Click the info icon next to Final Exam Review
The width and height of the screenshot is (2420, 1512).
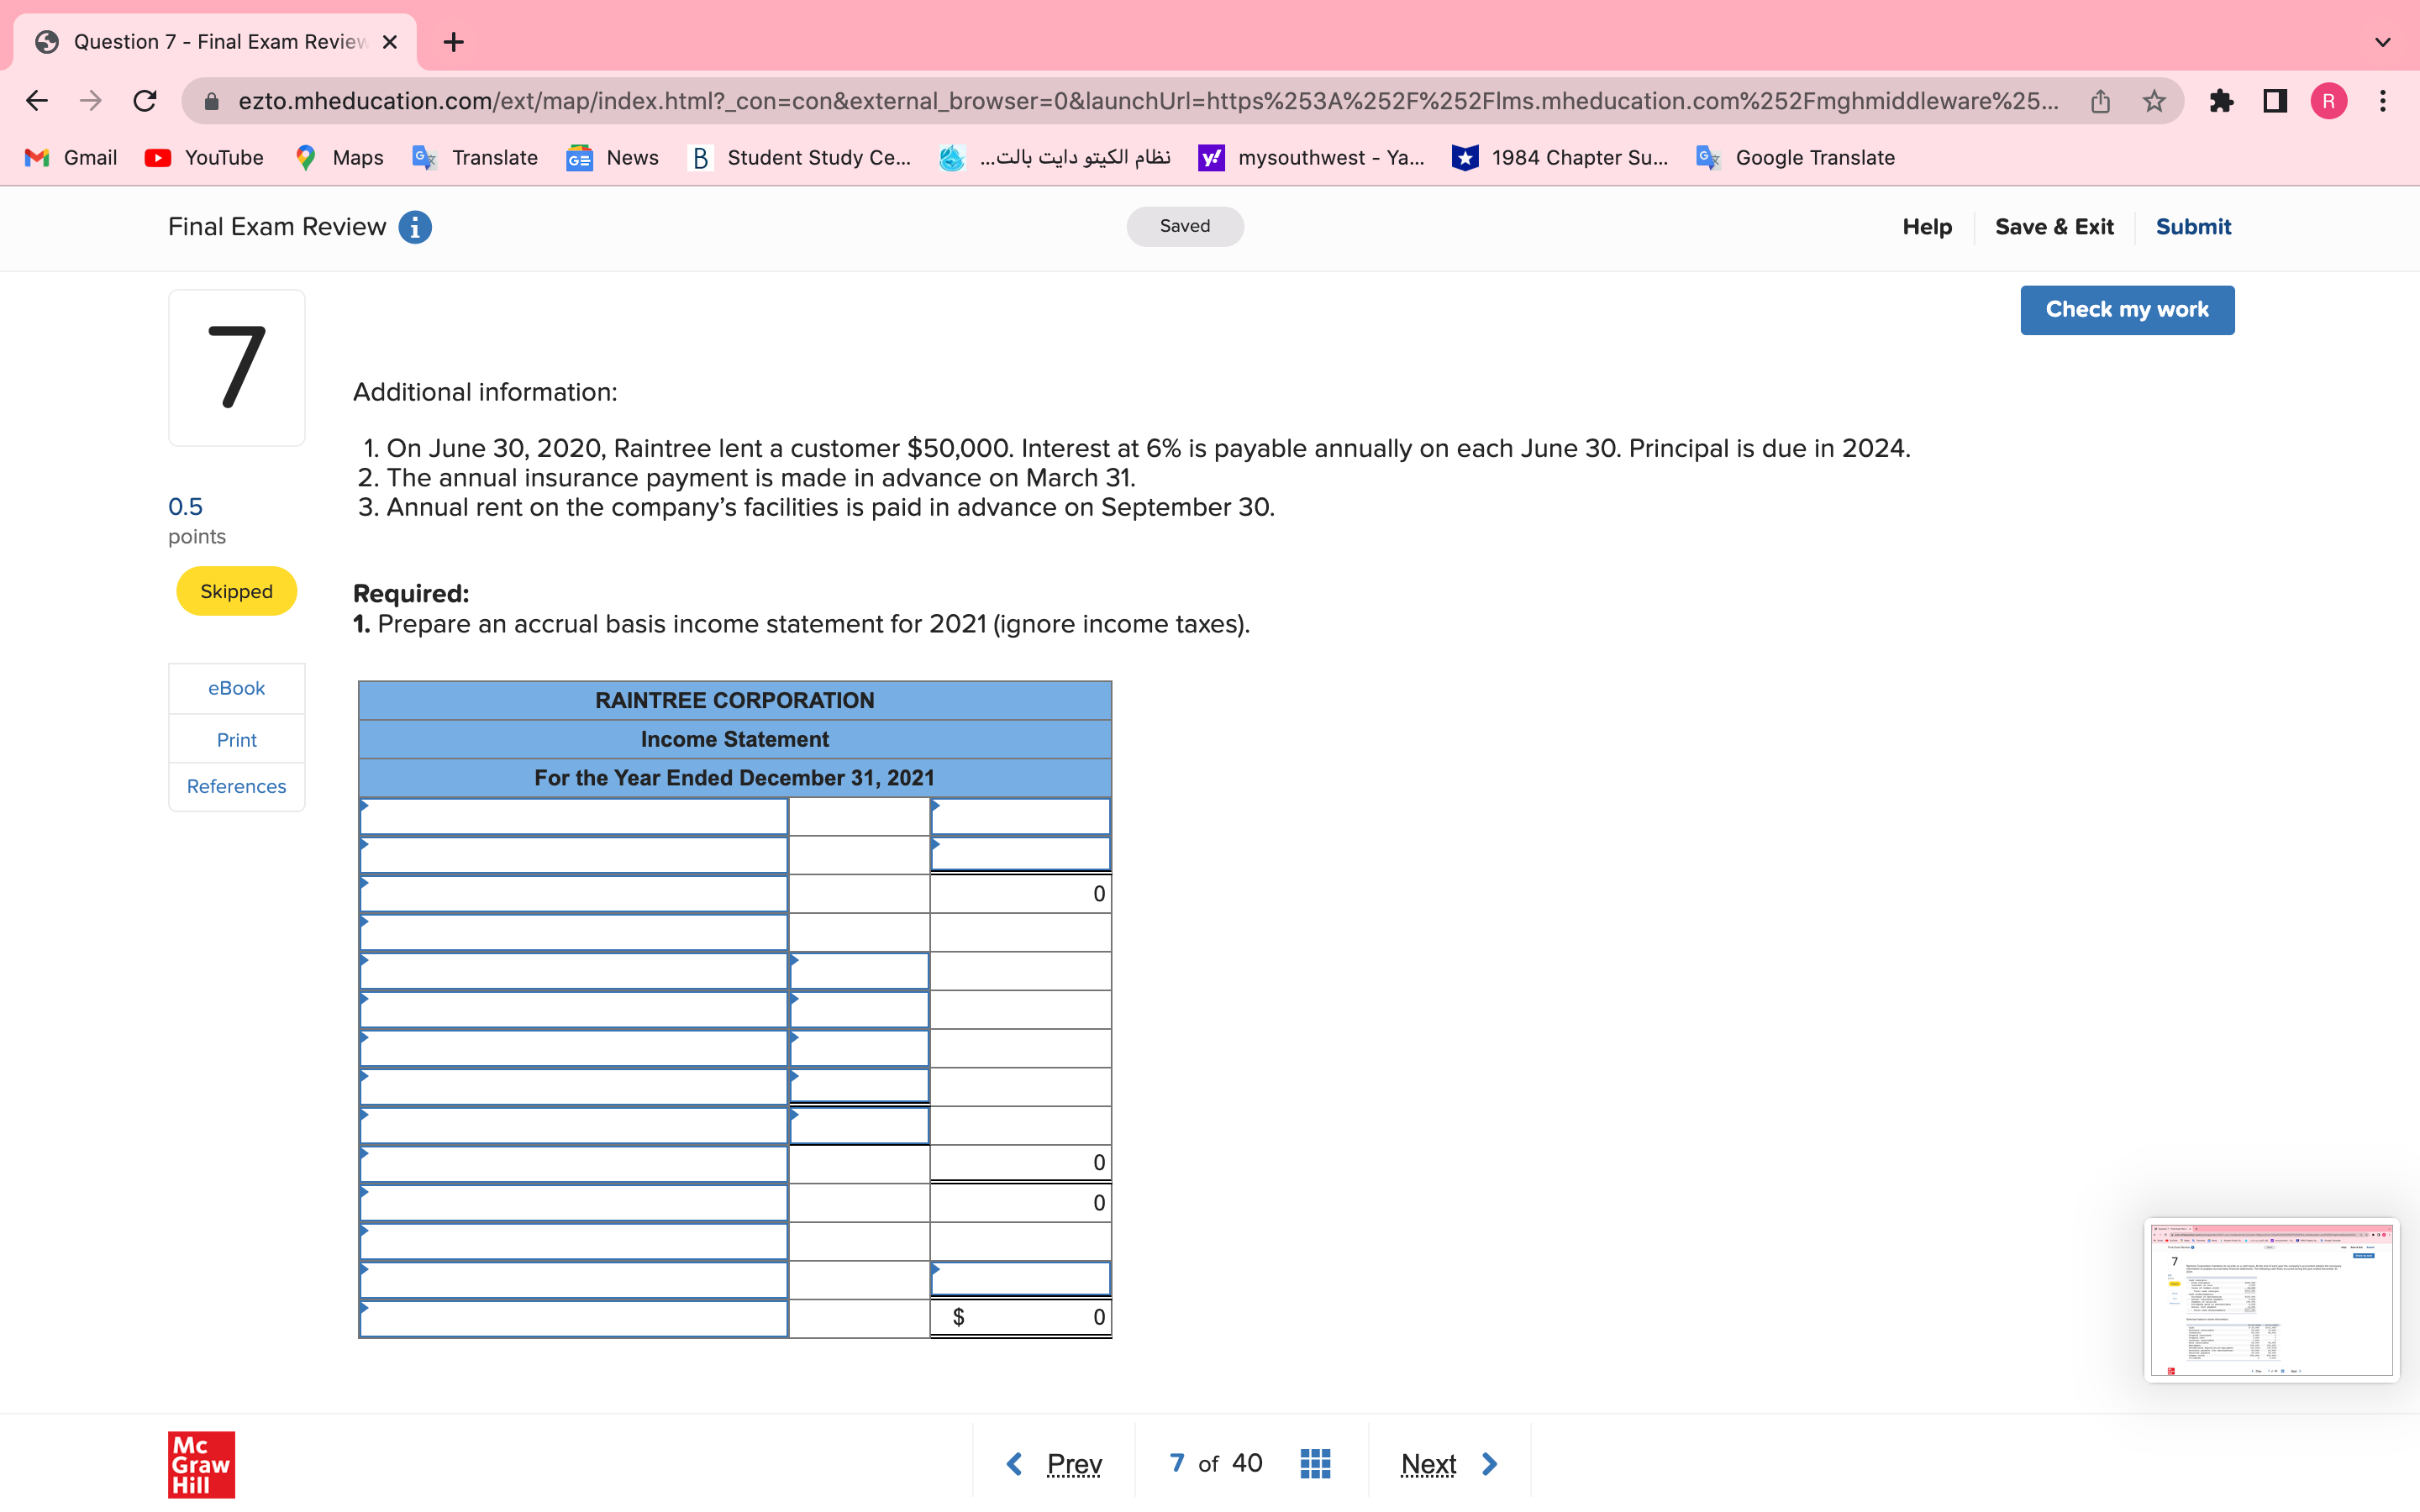pos(414,227)
